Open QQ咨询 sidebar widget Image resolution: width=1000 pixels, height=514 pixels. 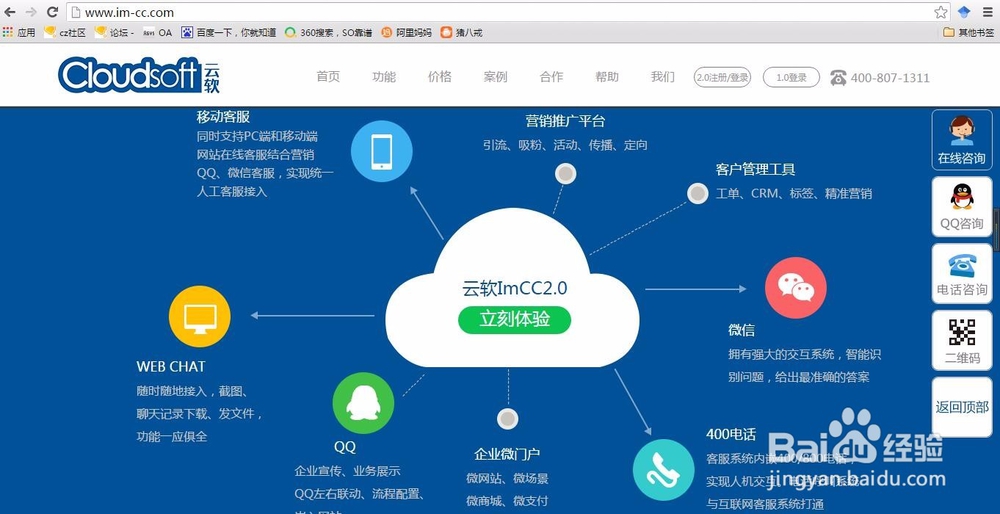(x=962, y=207)
